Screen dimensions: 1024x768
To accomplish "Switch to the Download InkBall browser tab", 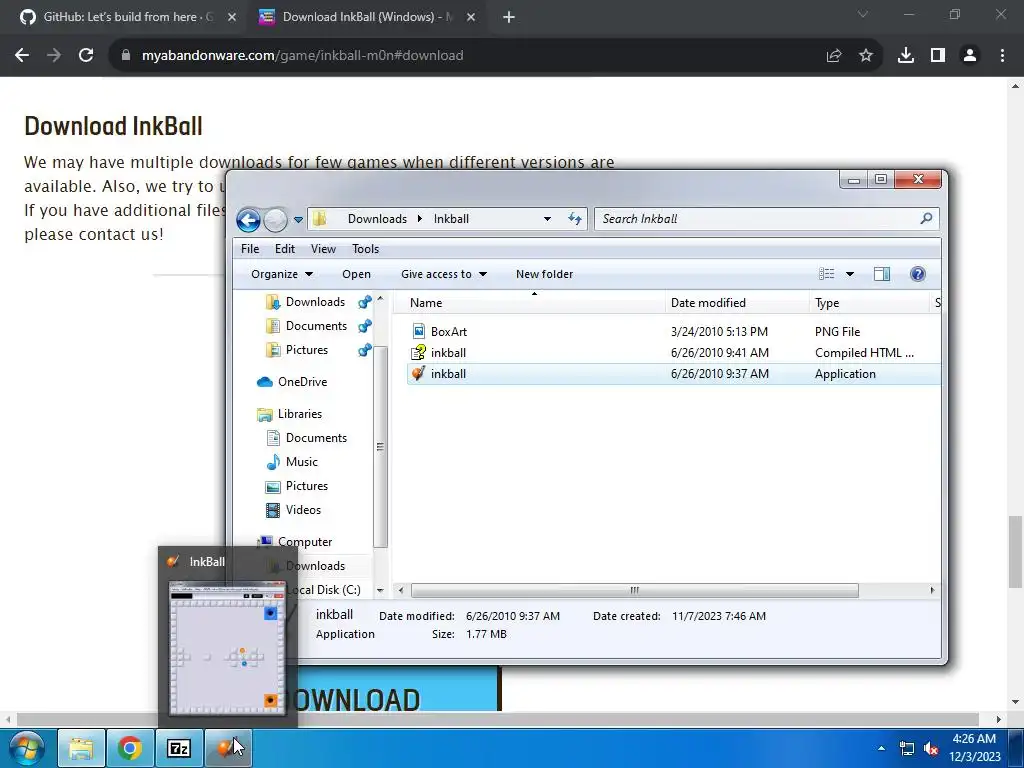I will click(368, 17).
